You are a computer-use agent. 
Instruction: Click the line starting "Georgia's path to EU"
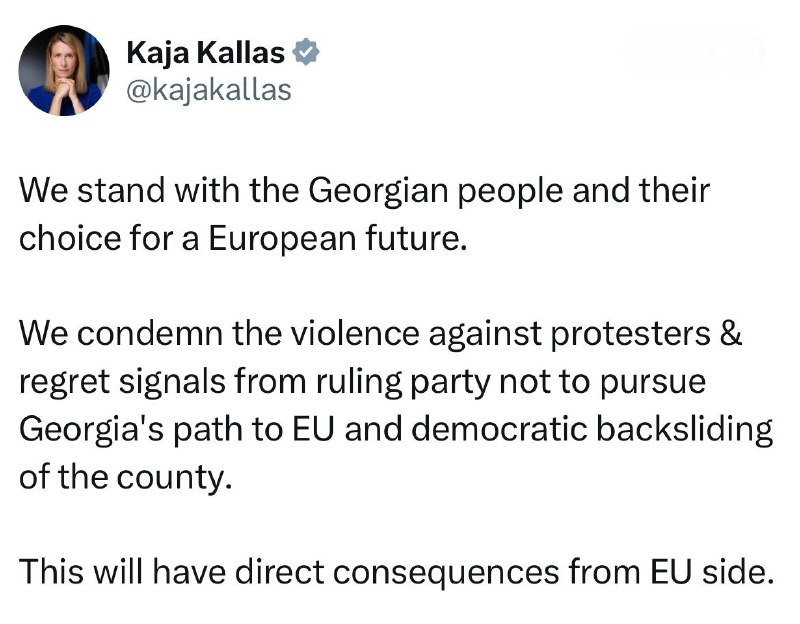point(396,430)
